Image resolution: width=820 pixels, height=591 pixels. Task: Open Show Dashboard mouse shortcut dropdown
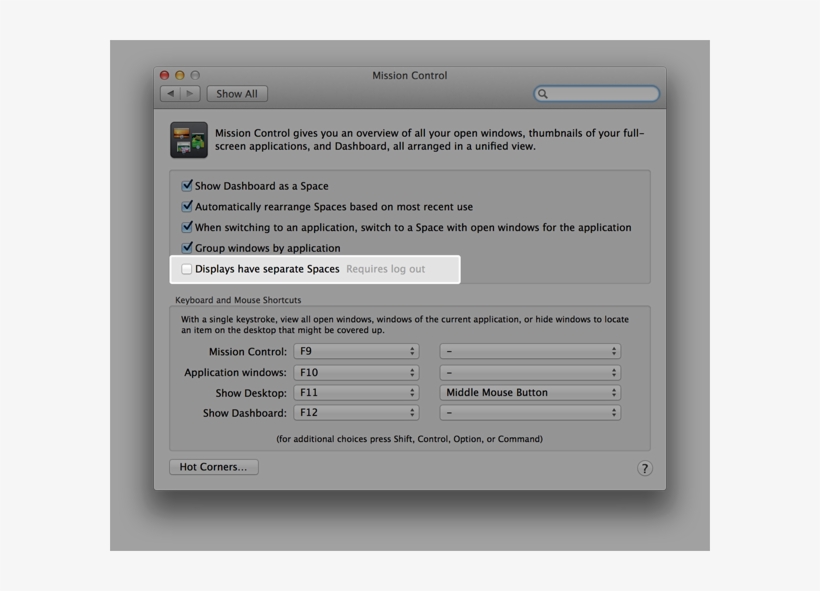[x=530, y=413]
